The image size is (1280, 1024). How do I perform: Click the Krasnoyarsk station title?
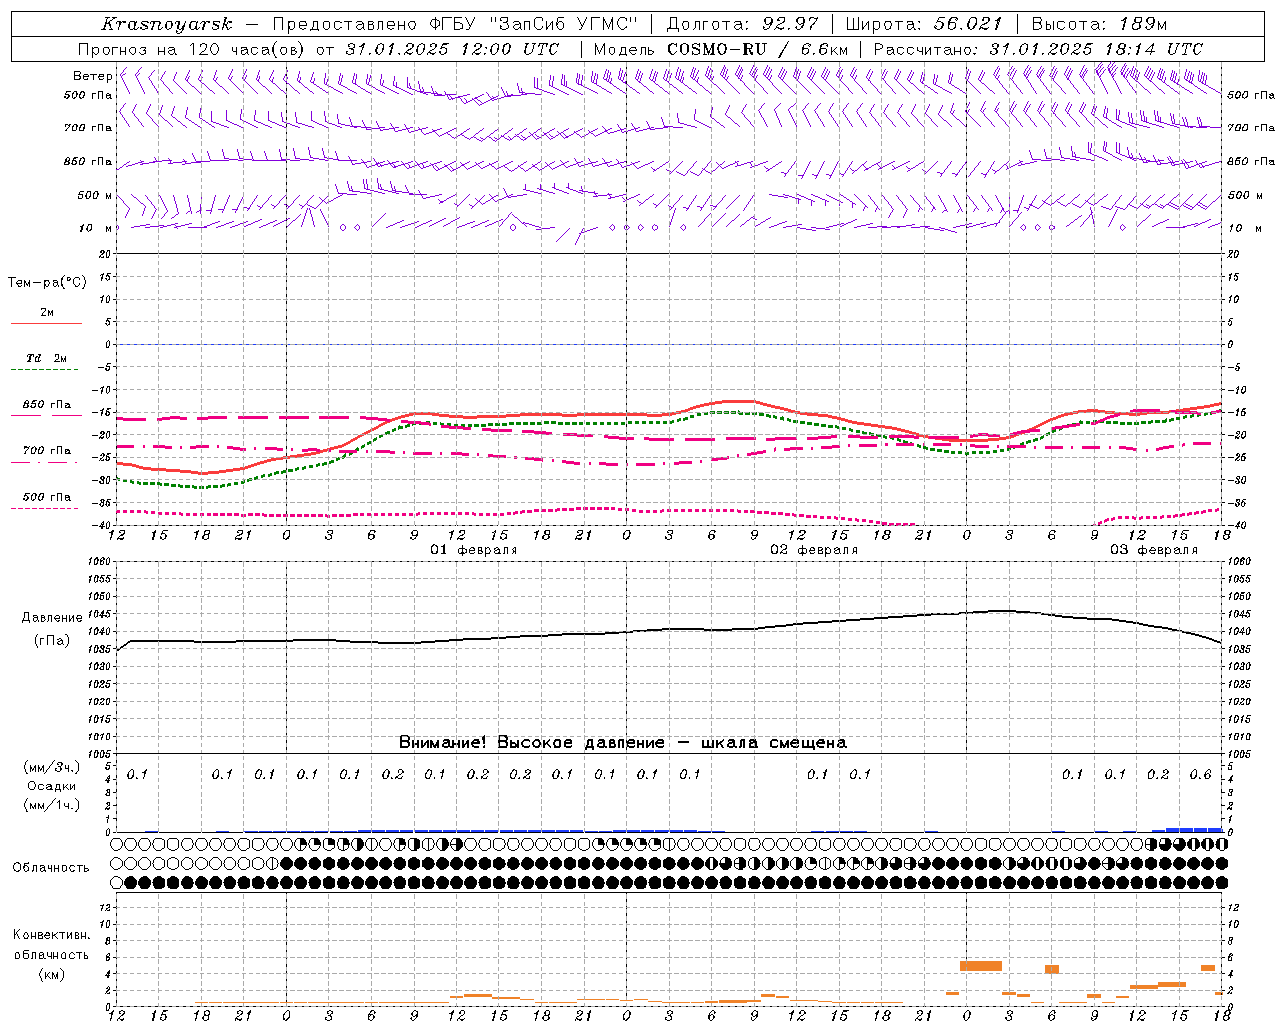point(167,24)
